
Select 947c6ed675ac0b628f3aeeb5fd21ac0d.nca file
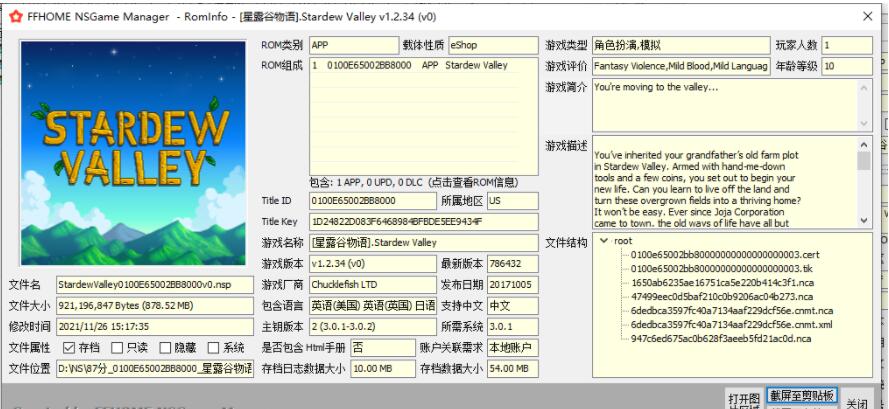[x=721, y=339]
